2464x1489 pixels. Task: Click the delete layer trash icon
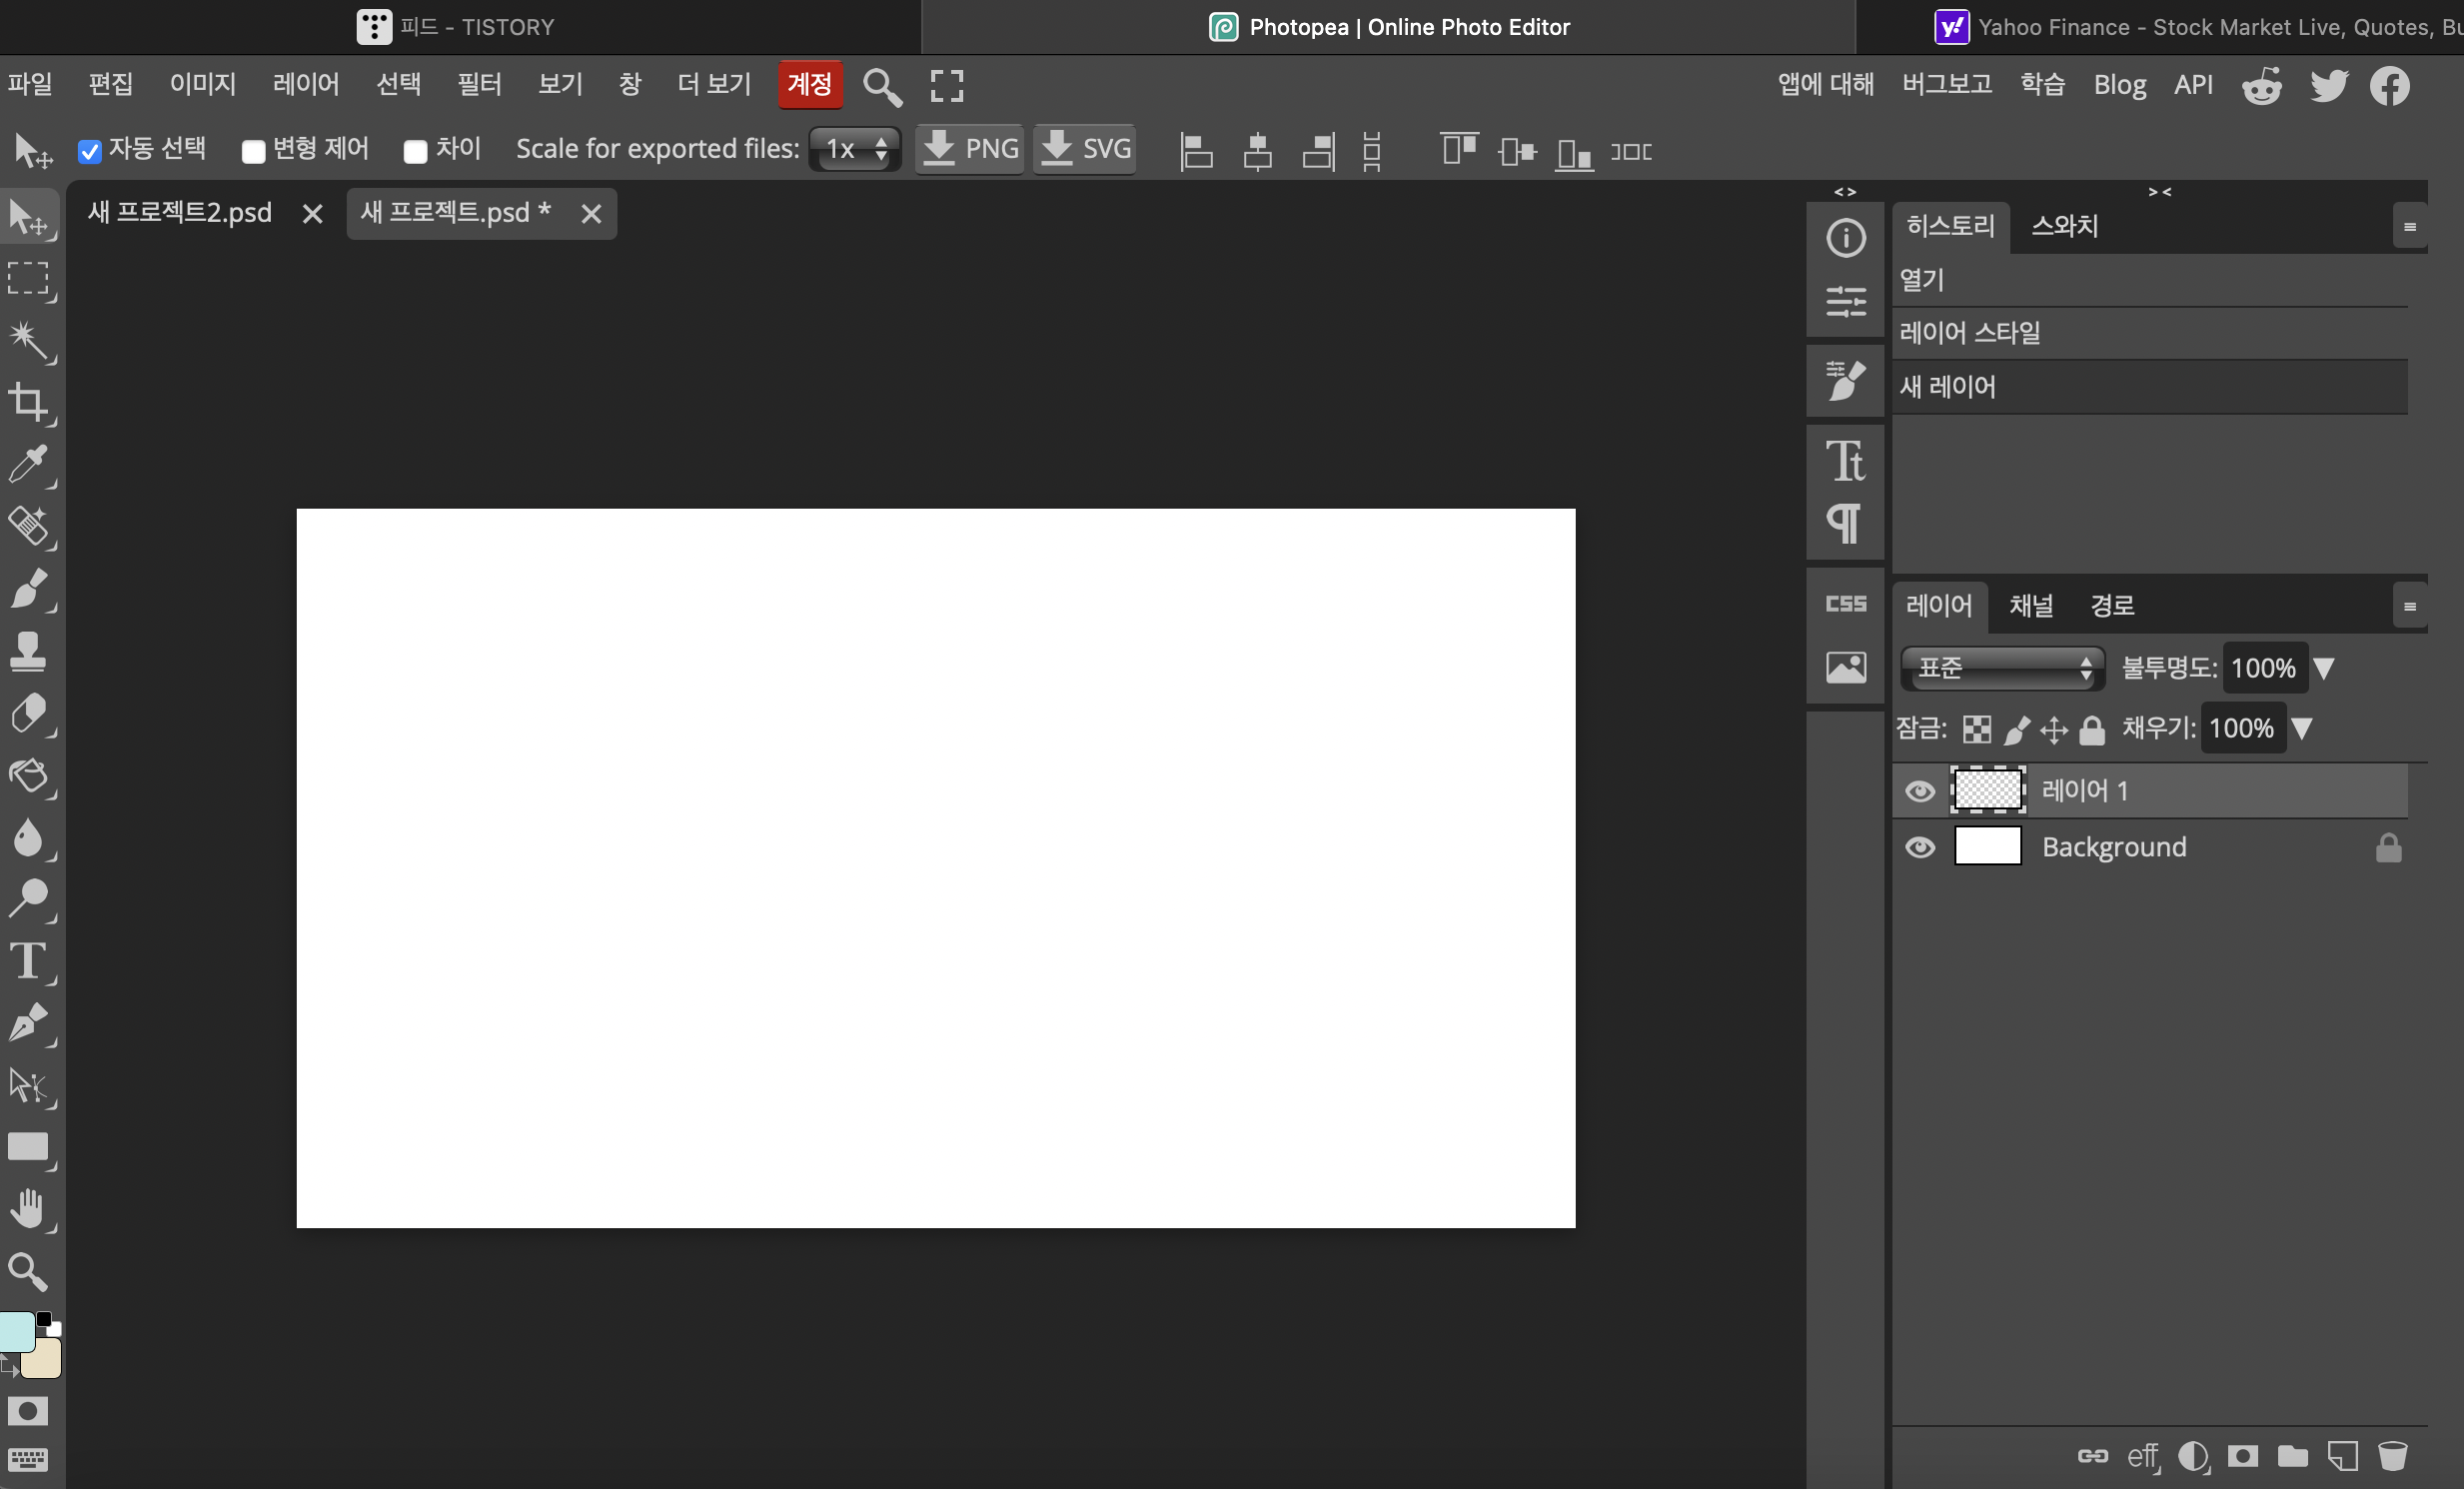[2392, 1455]
